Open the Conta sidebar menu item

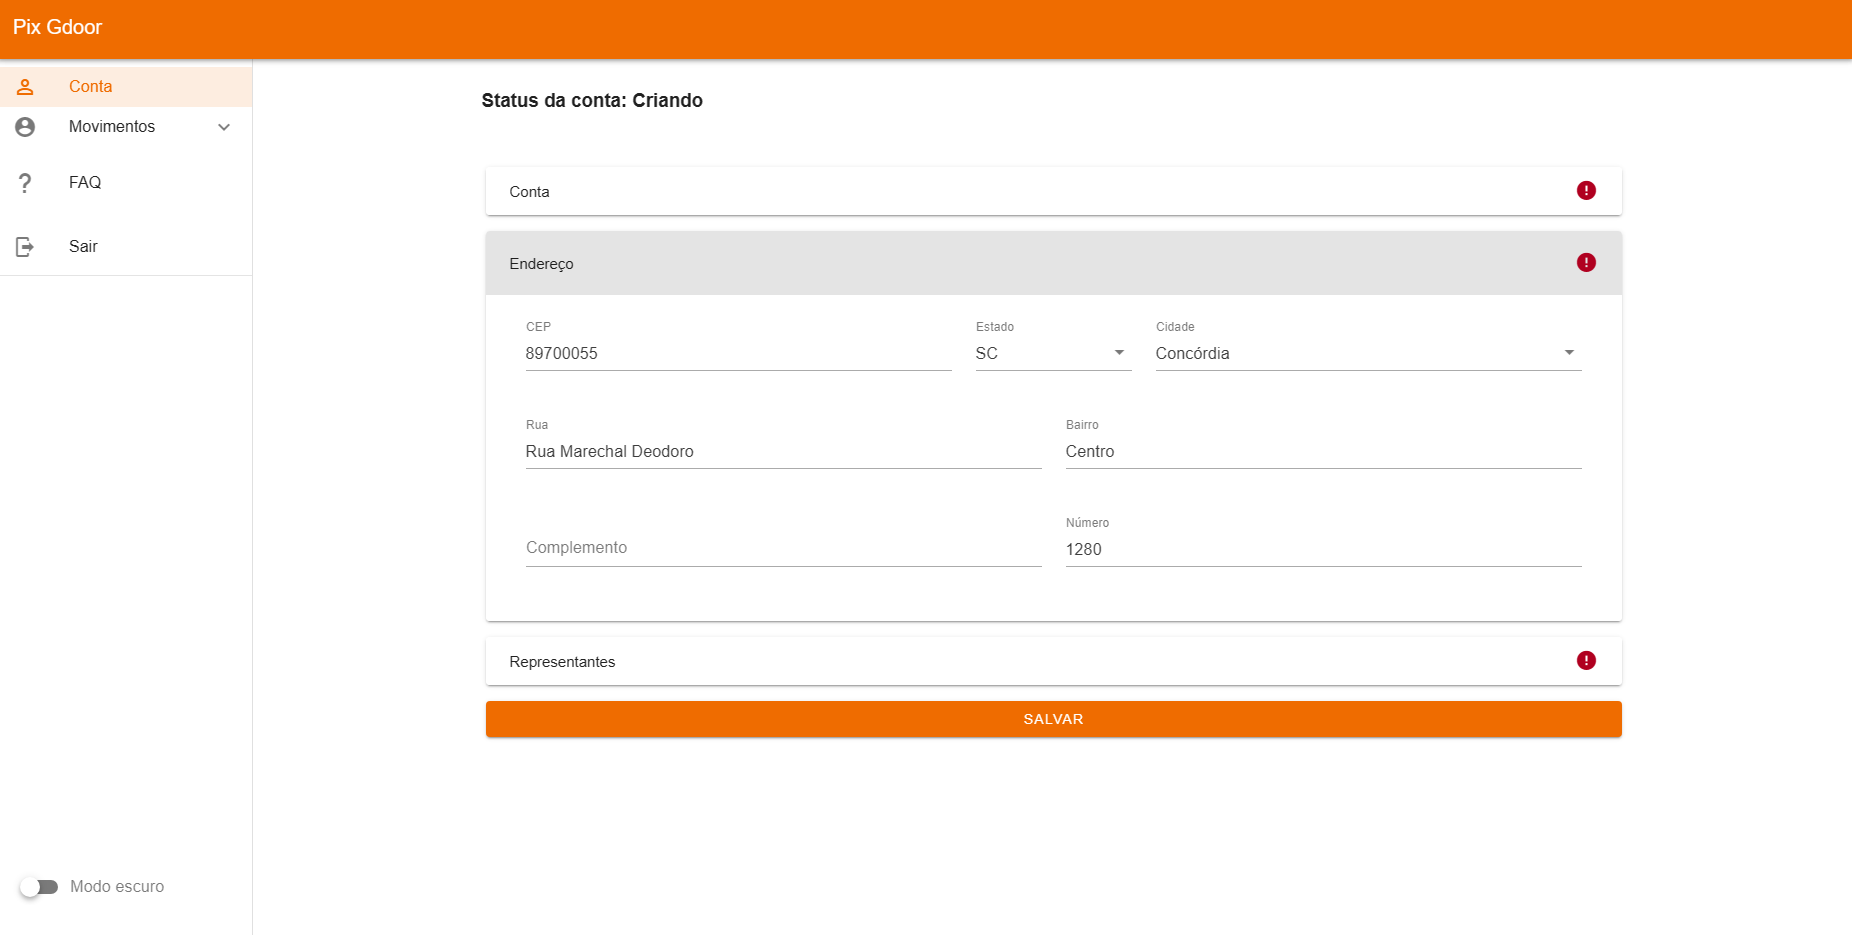tap(126, 87)
